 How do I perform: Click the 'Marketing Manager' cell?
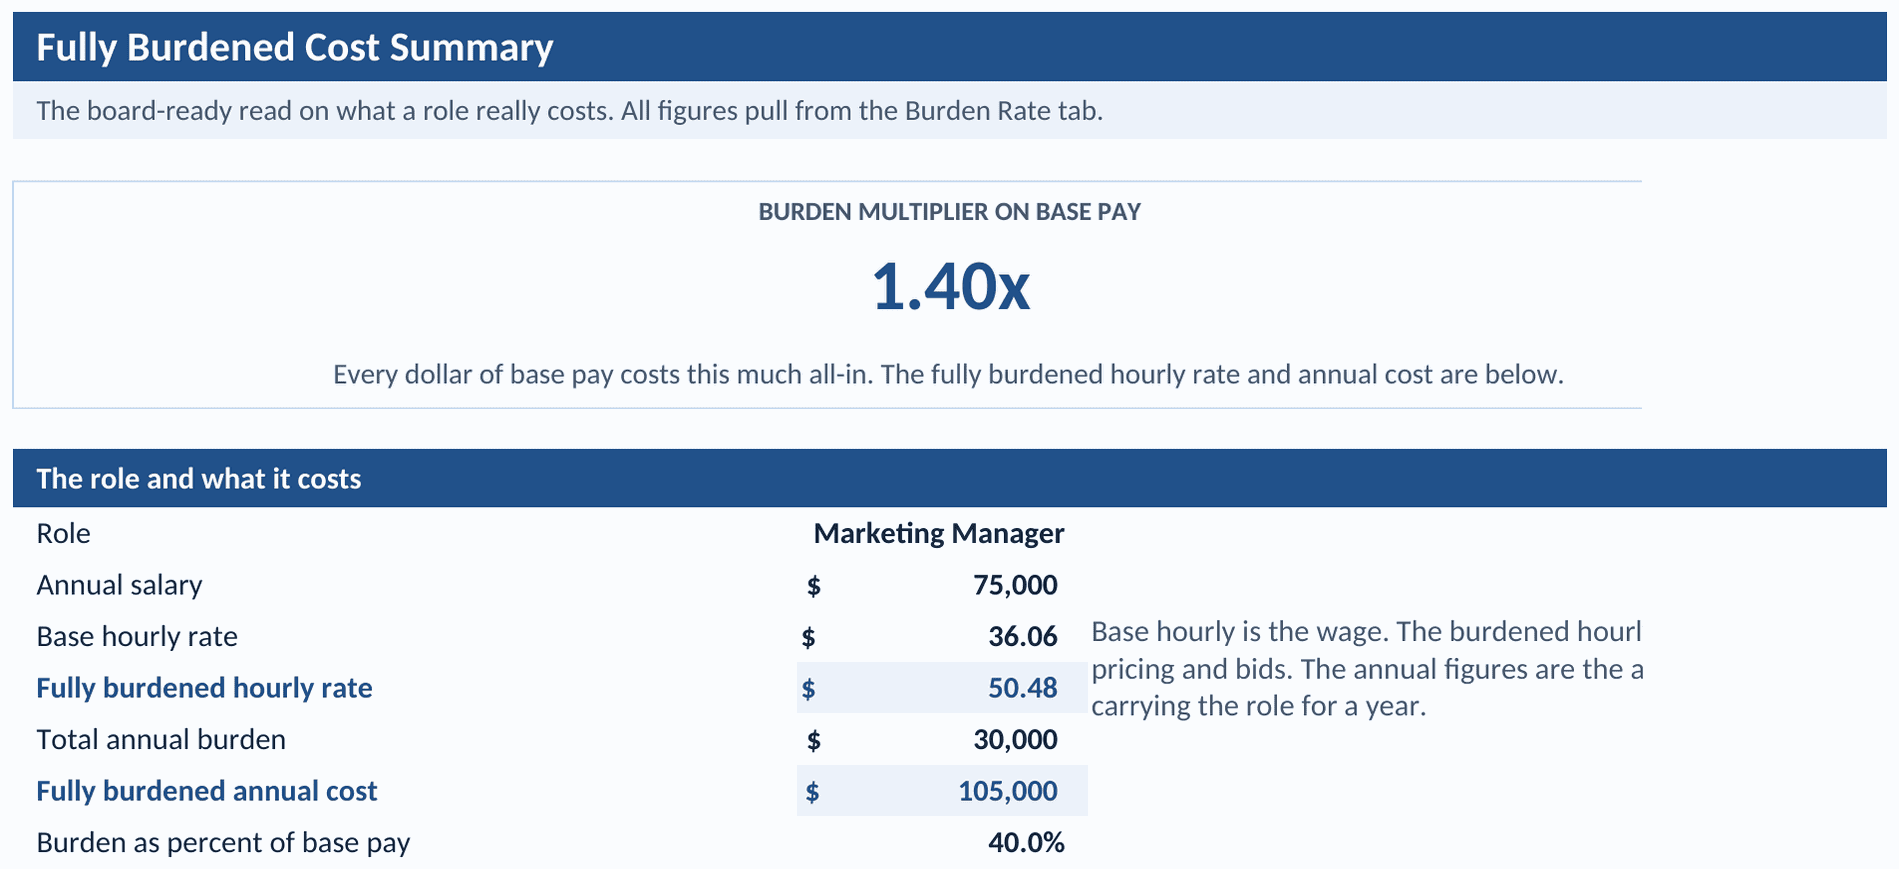point(938,533)
